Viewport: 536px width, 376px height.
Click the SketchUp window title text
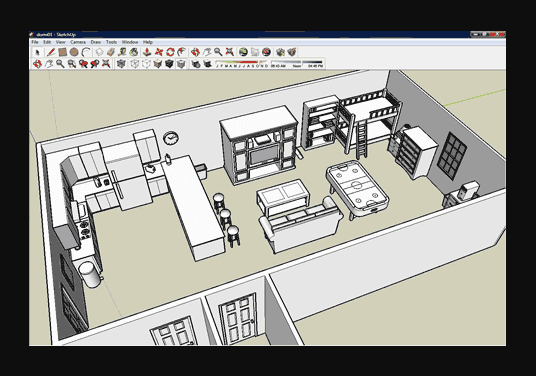click(x=56, y=35)
